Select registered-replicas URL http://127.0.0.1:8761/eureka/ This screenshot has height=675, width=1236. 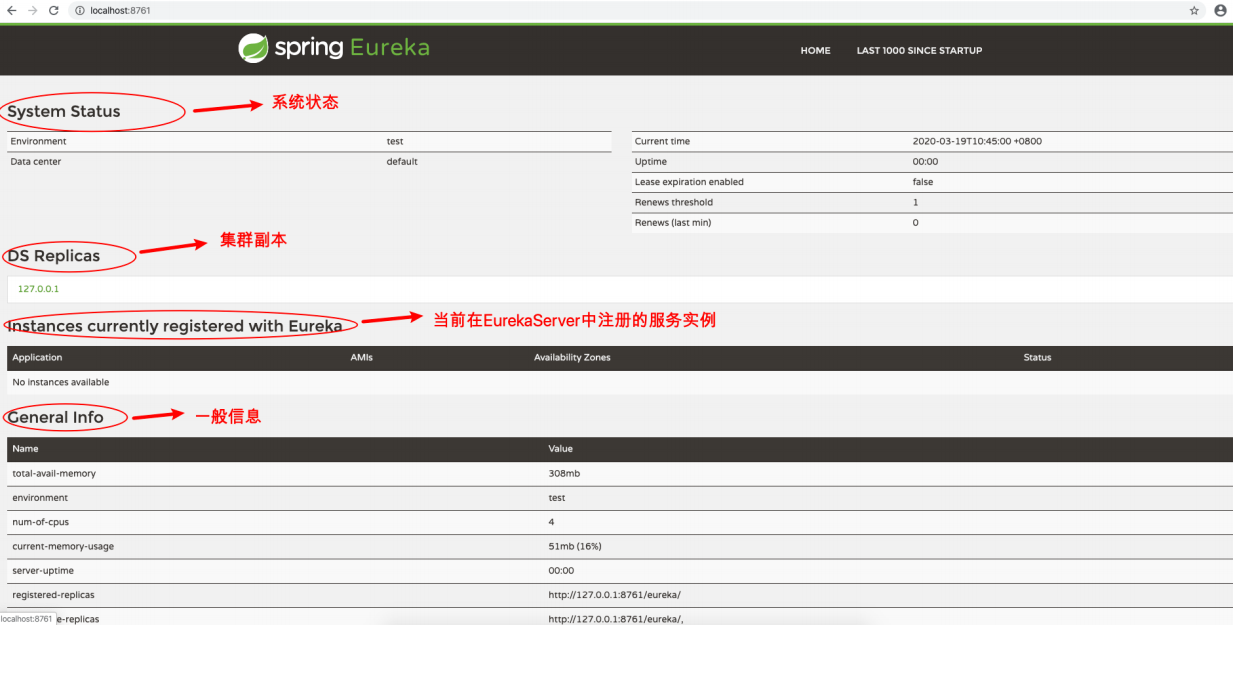click(x=615, y=595)
